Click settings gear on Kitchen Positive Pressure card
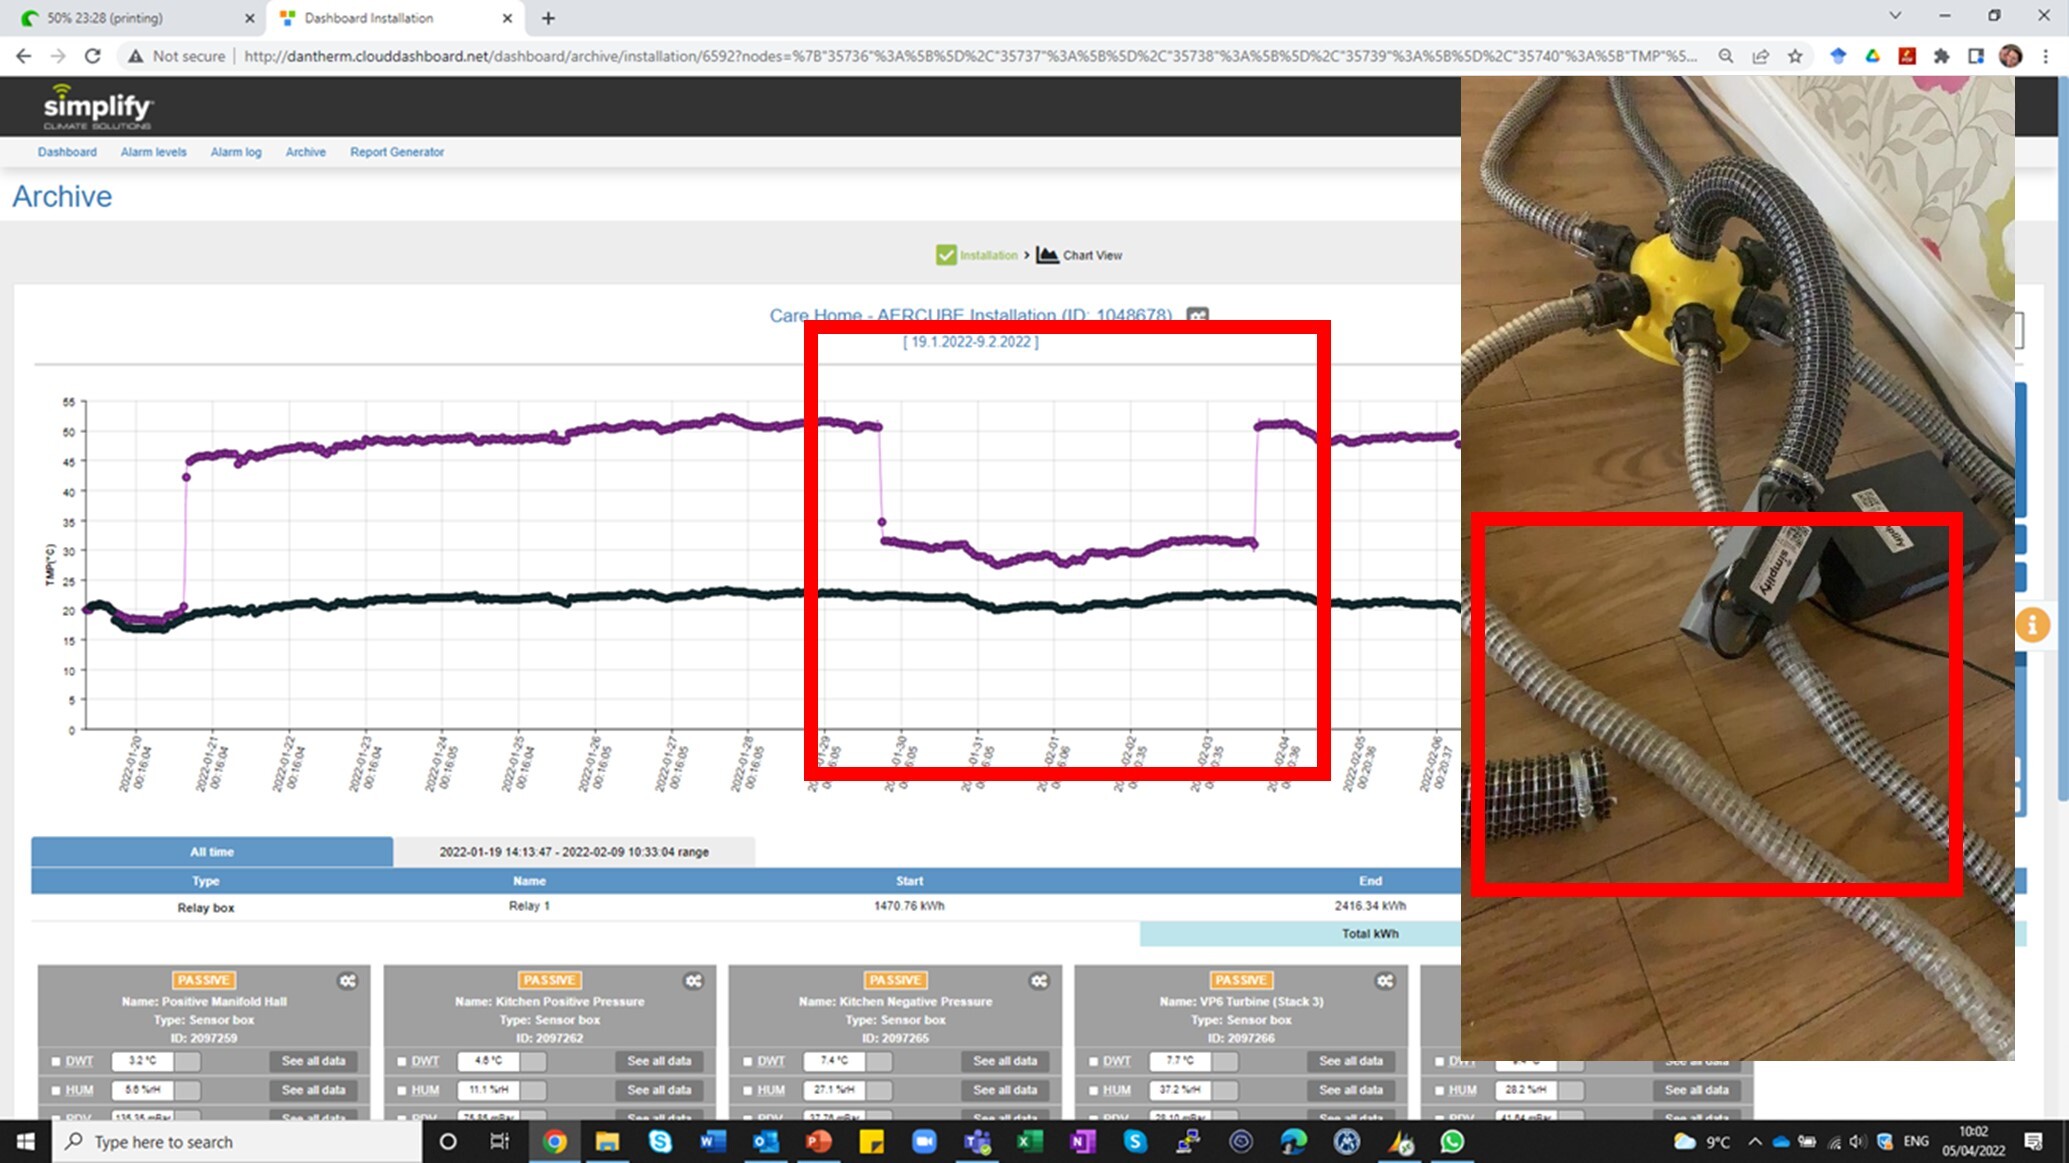Image resolution: width=2069 pixels, height=1163 pixels. tap(693, 981)
